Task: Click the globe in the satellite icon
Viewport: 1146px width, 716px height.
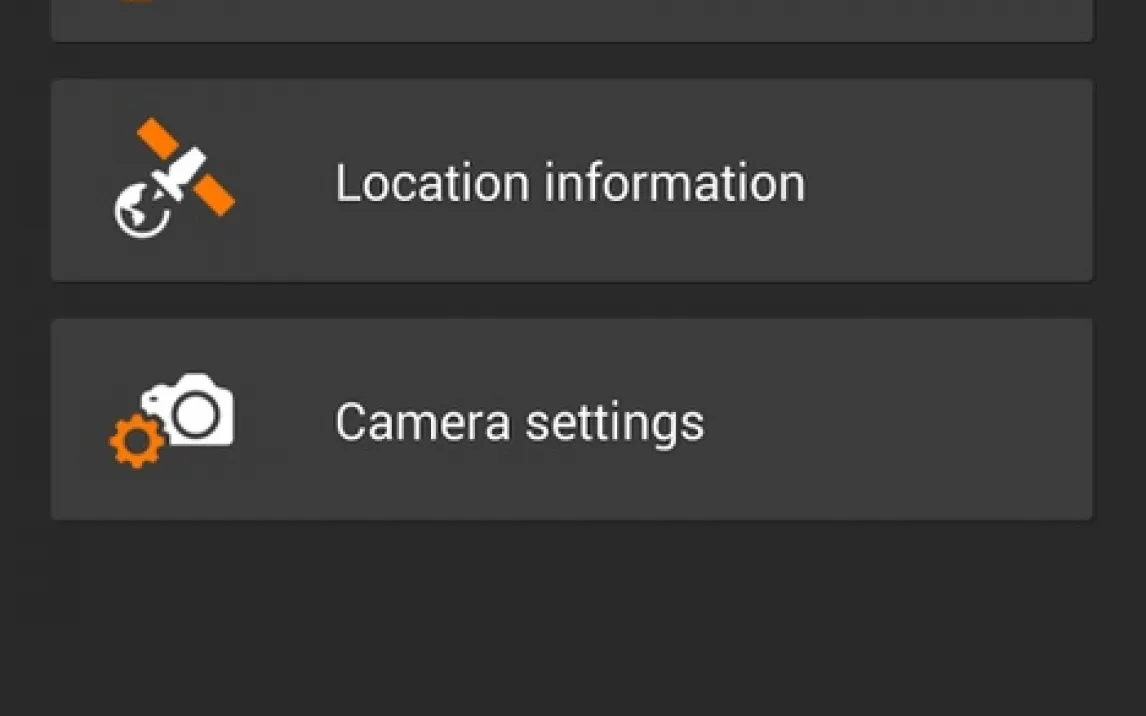Action: click(x=138, y=213)
